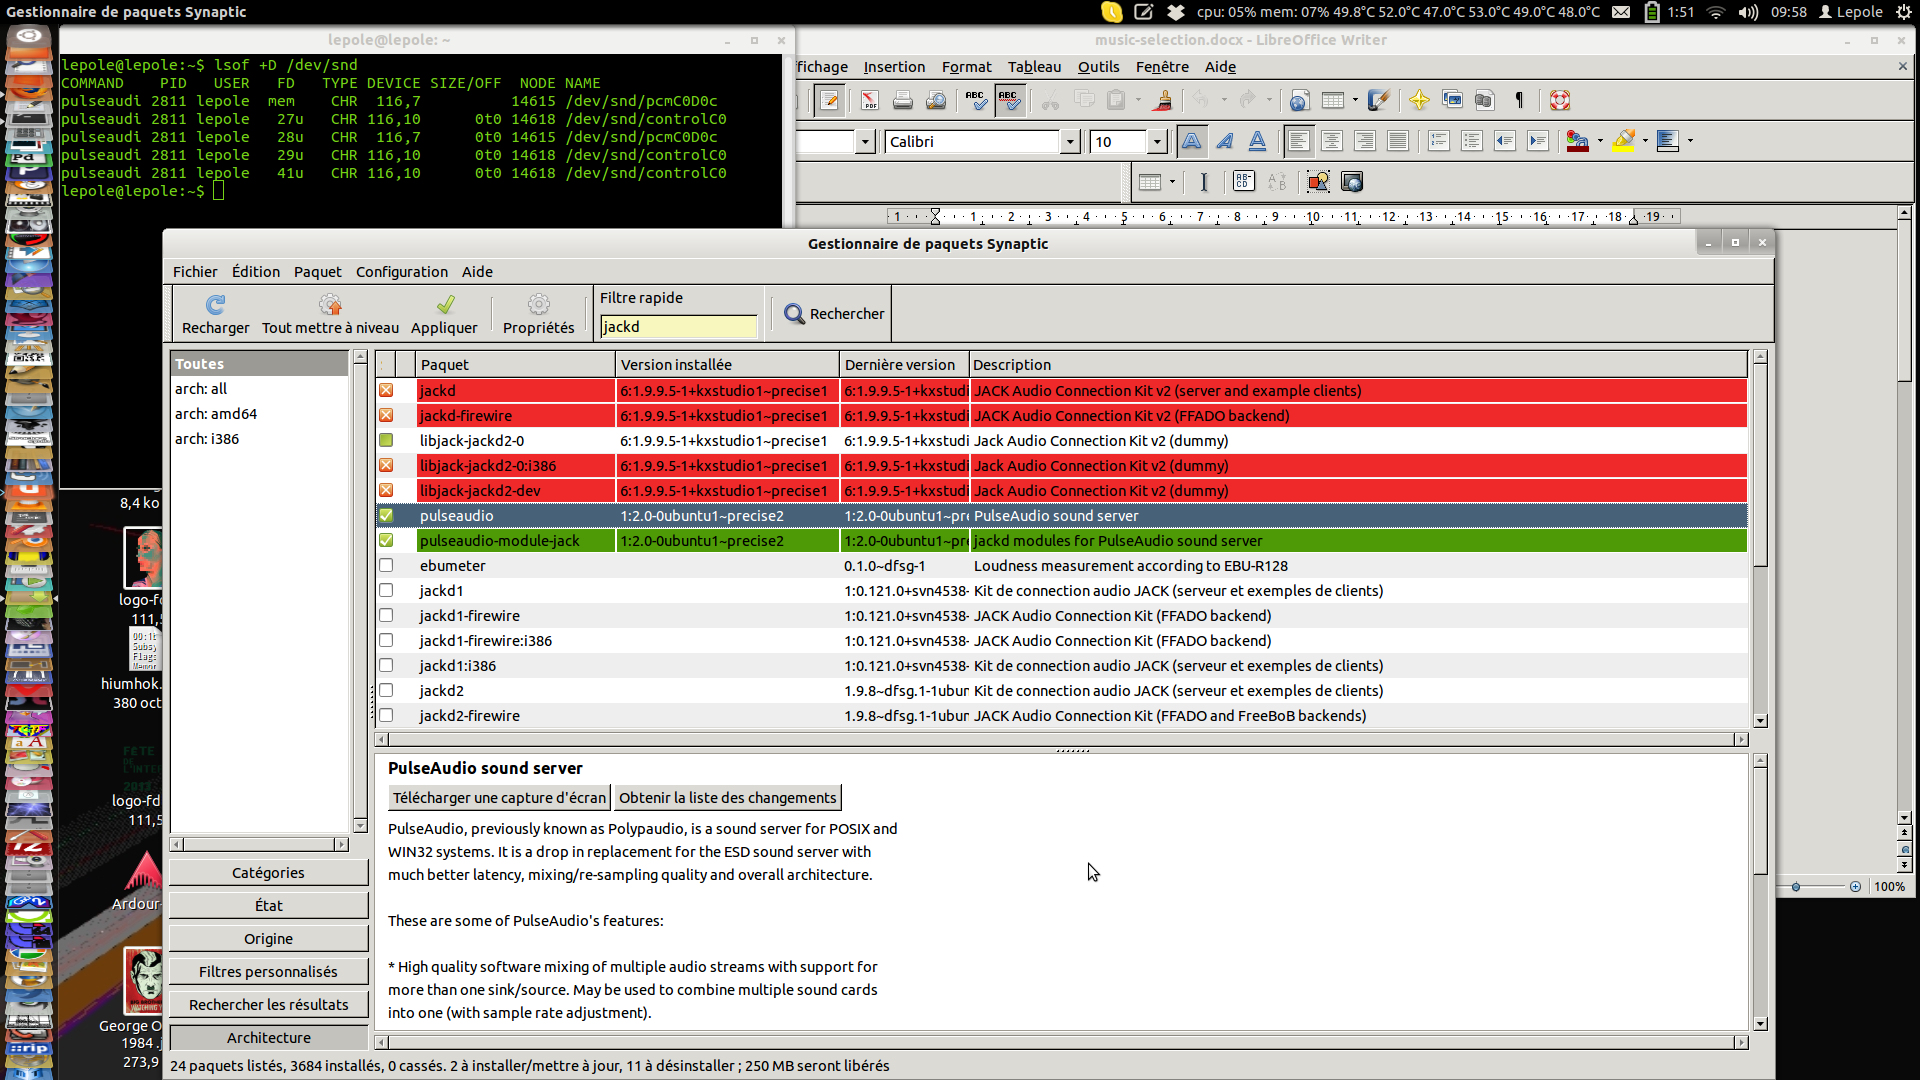
Task: Open package Propriétés from toolbar
Action: [538, 304]
